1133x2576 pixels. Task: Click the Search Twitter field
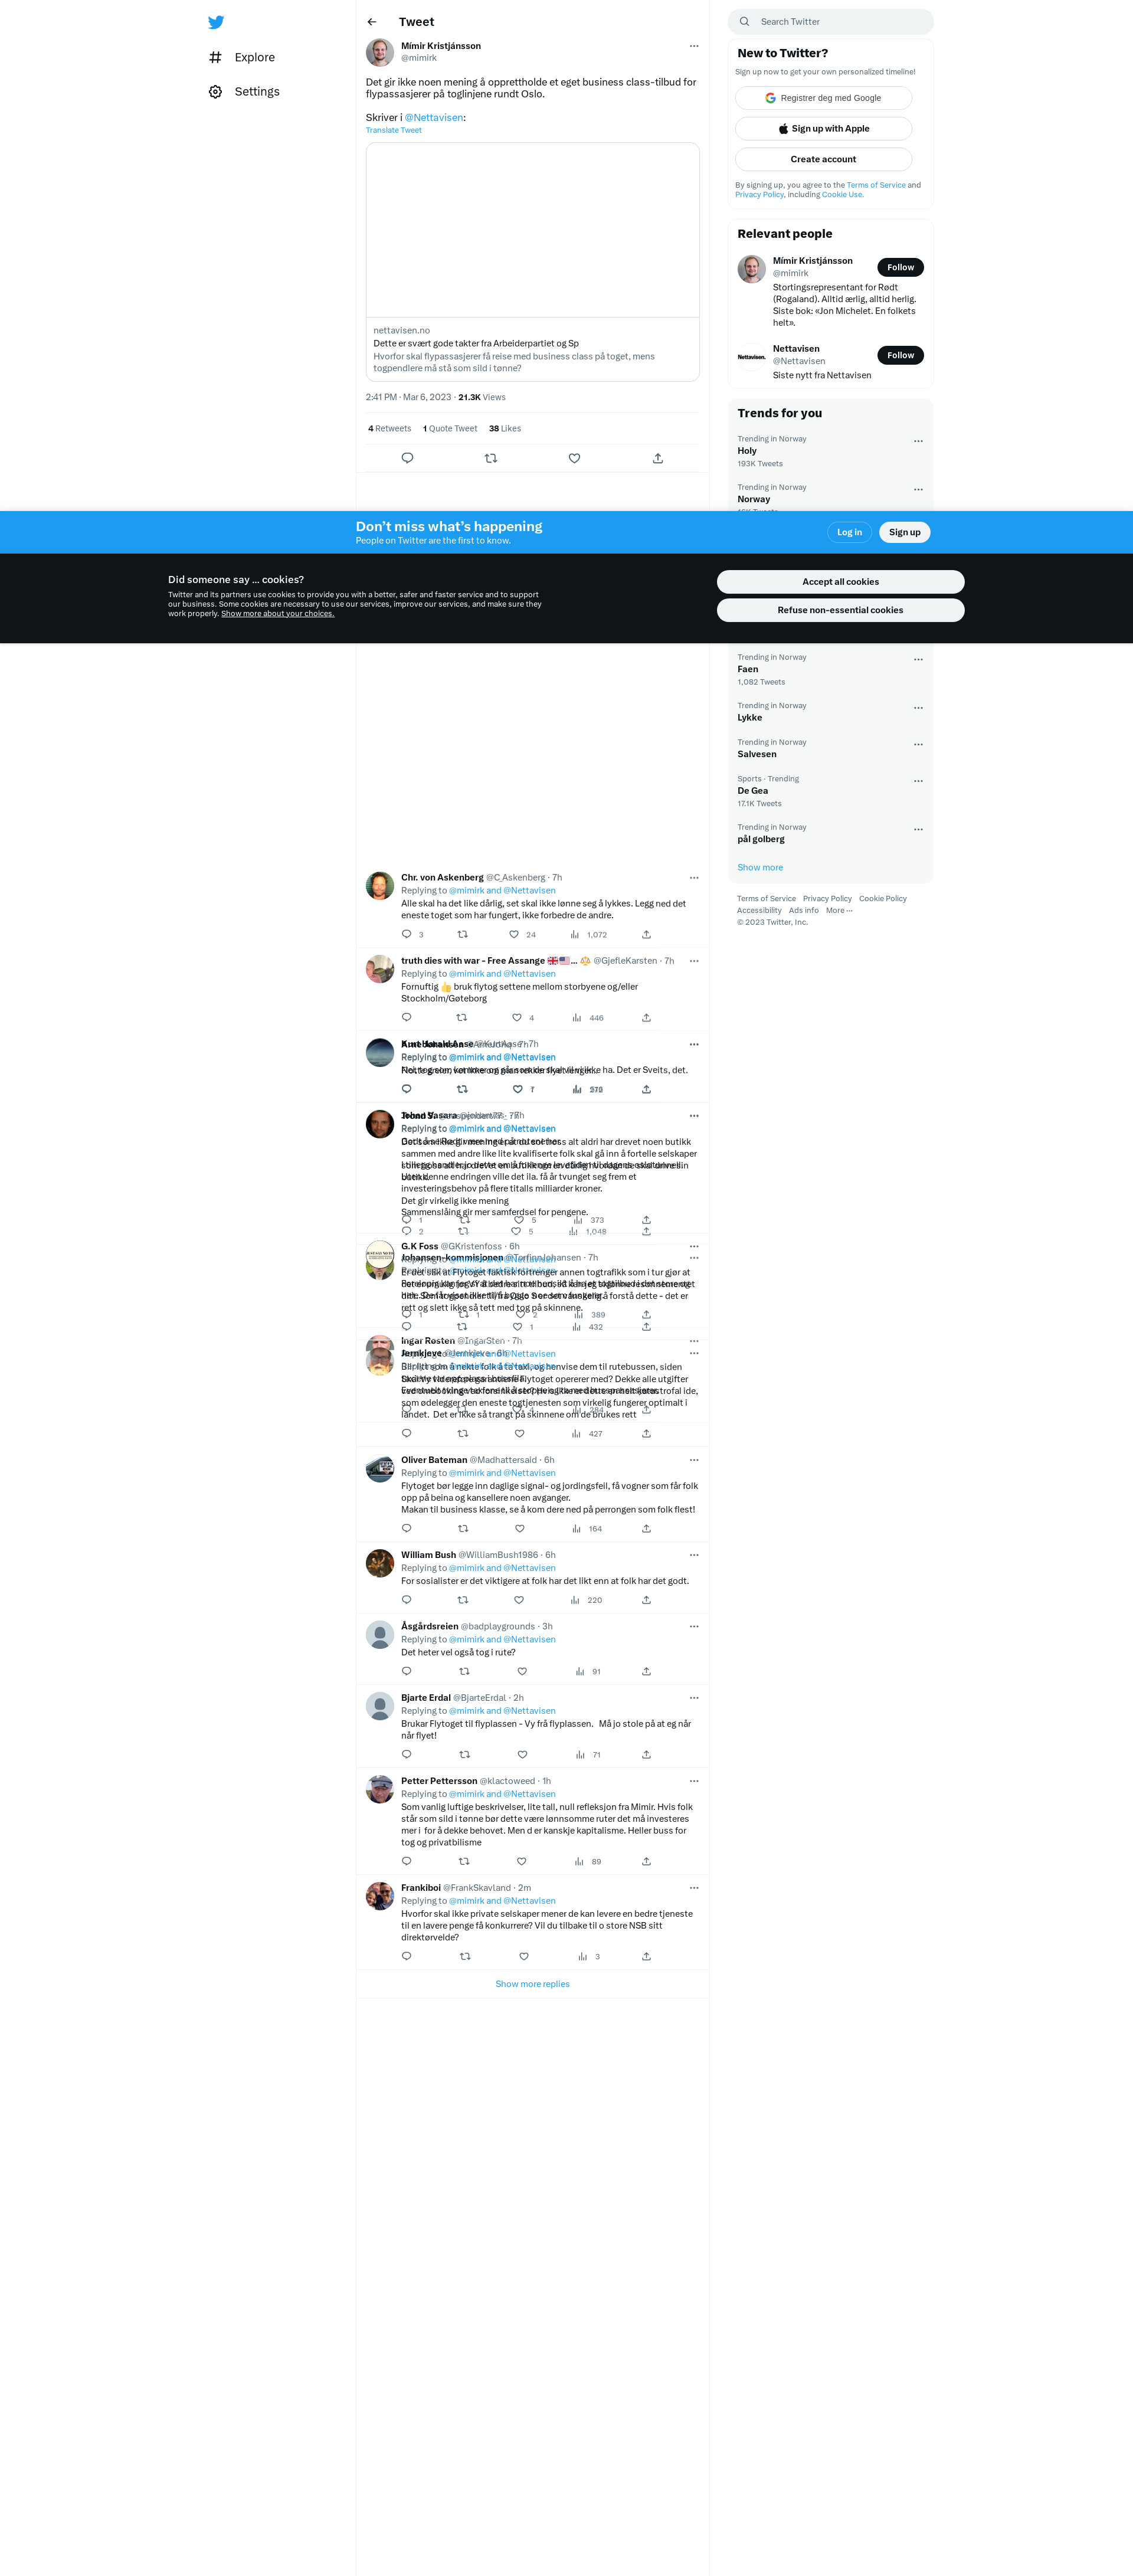(831, 22)
